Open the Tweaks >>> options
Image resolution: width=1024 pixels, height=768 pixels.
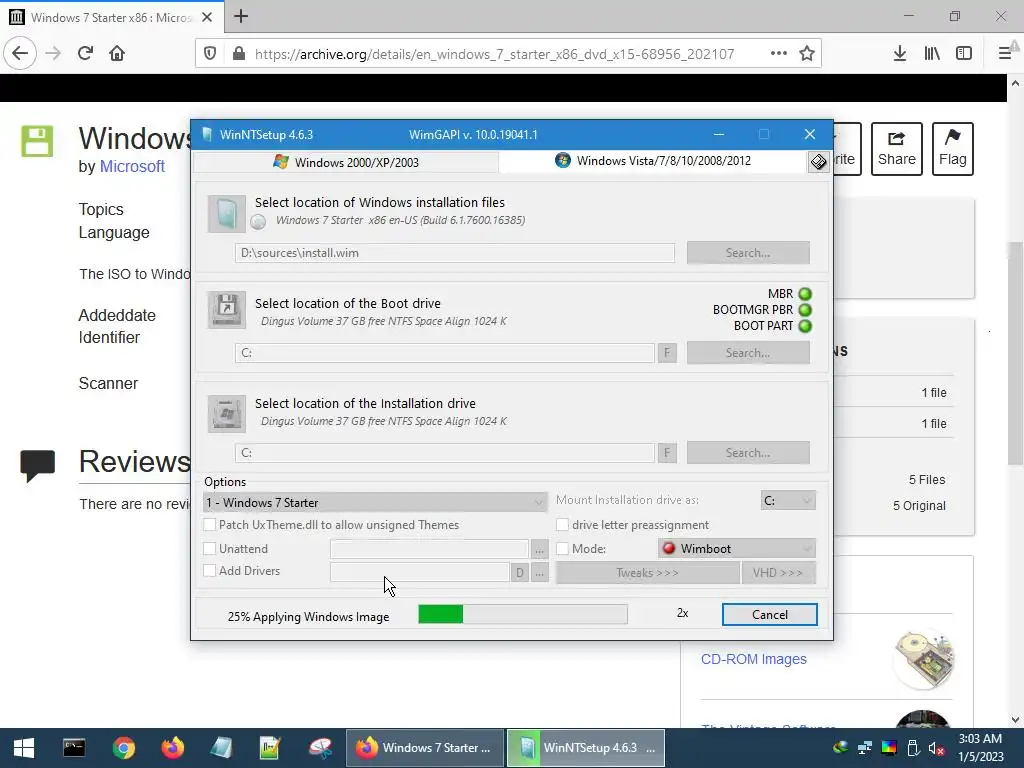coord(647,573)
